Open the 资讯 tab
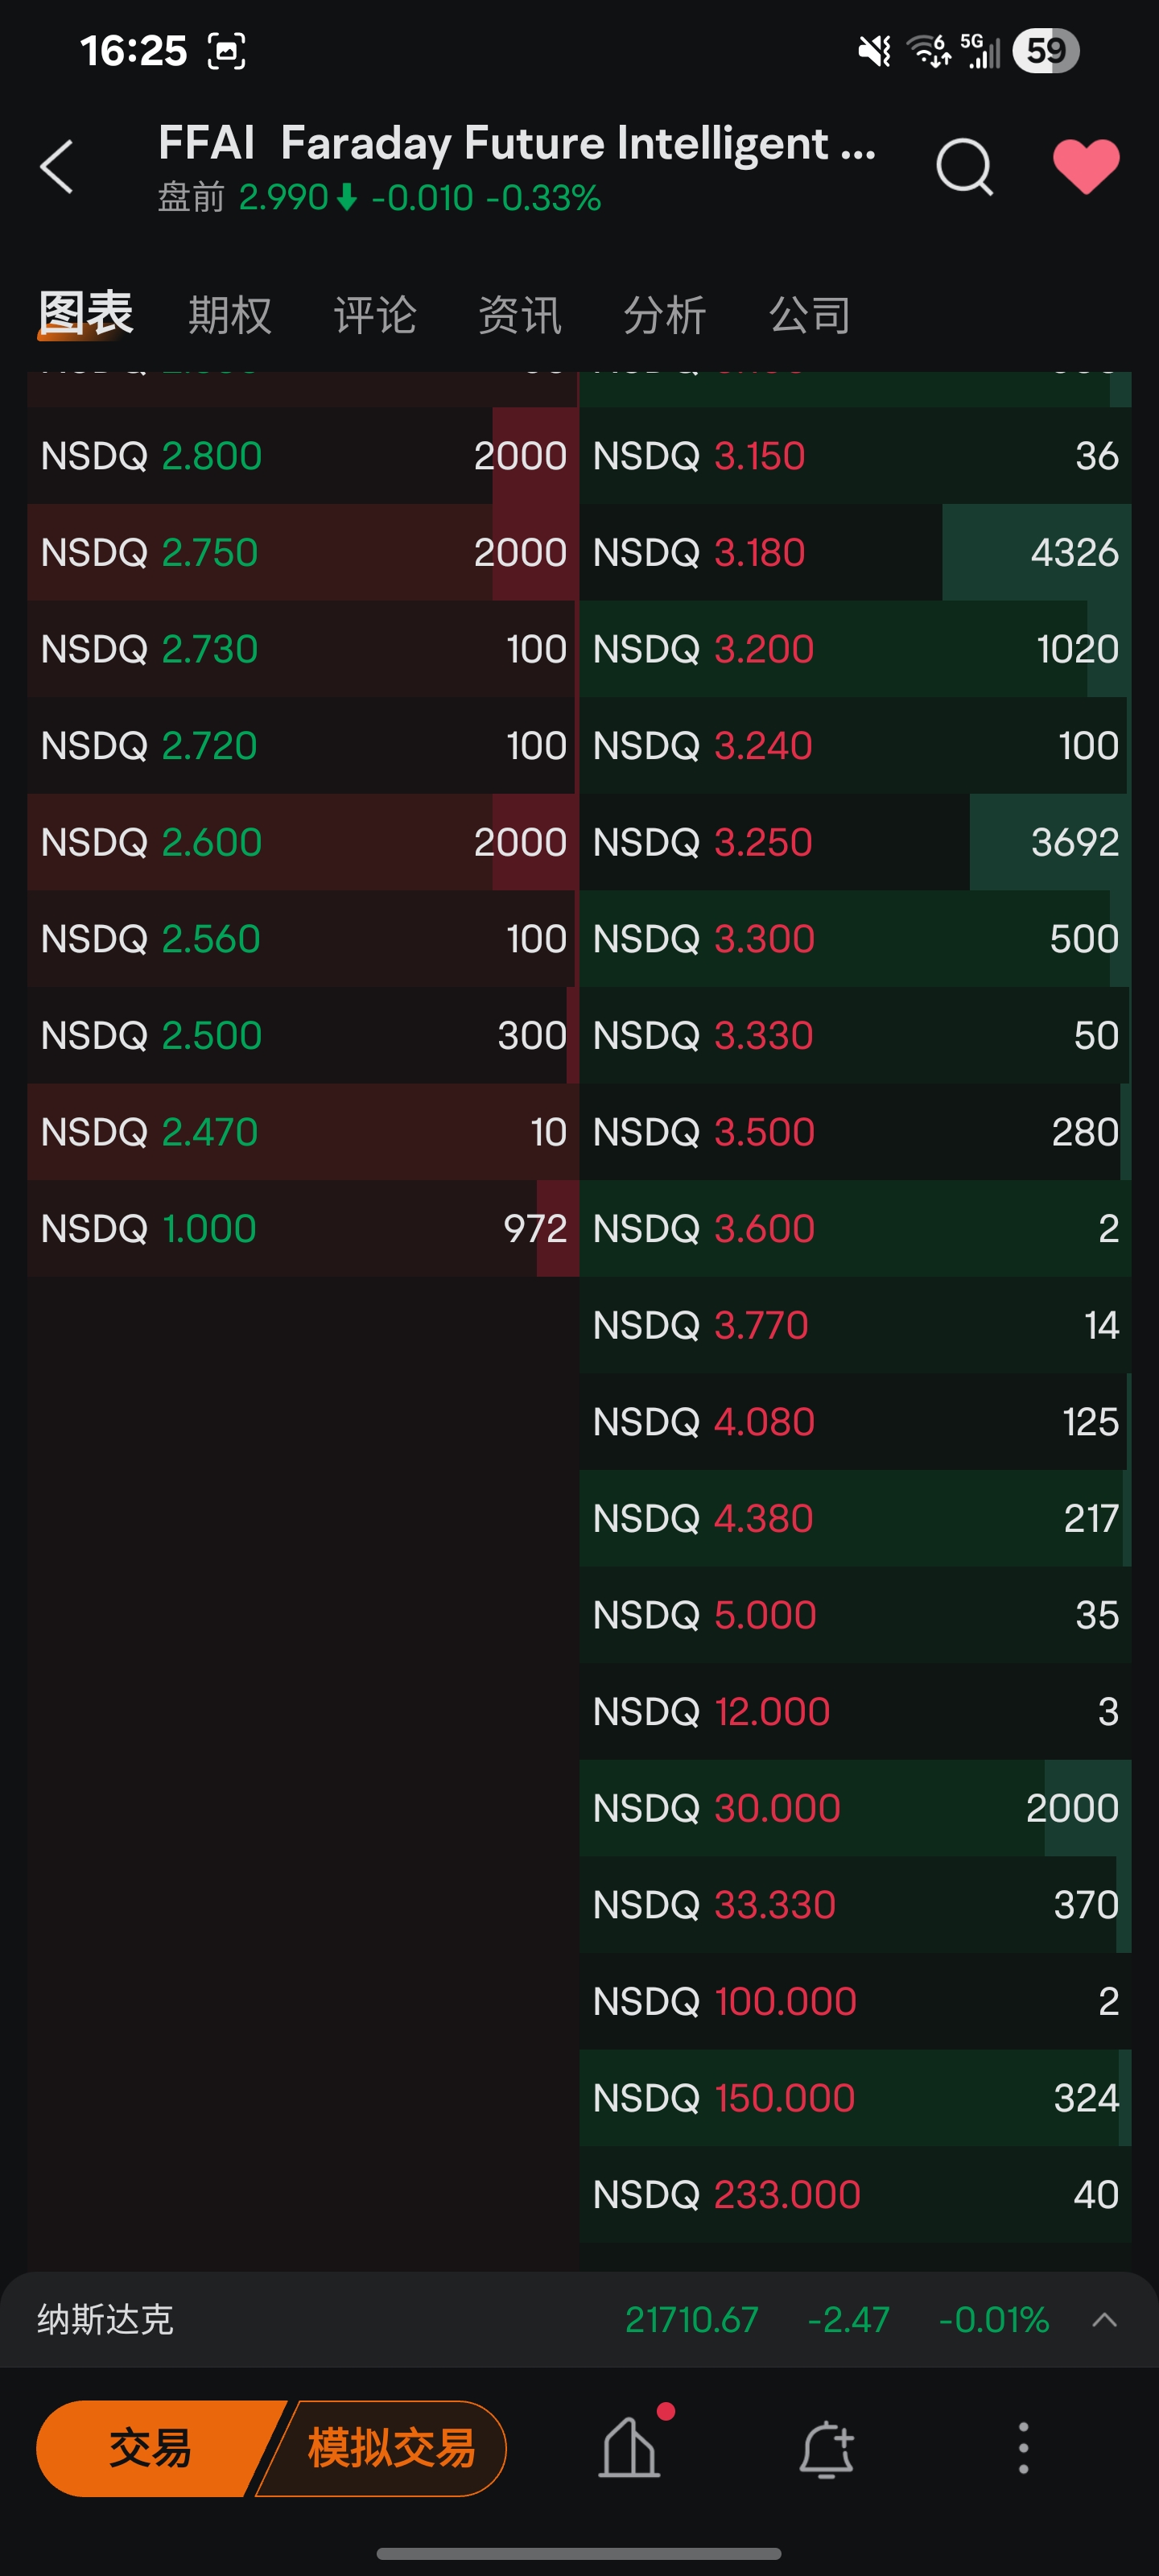 [x=520, y=315]
